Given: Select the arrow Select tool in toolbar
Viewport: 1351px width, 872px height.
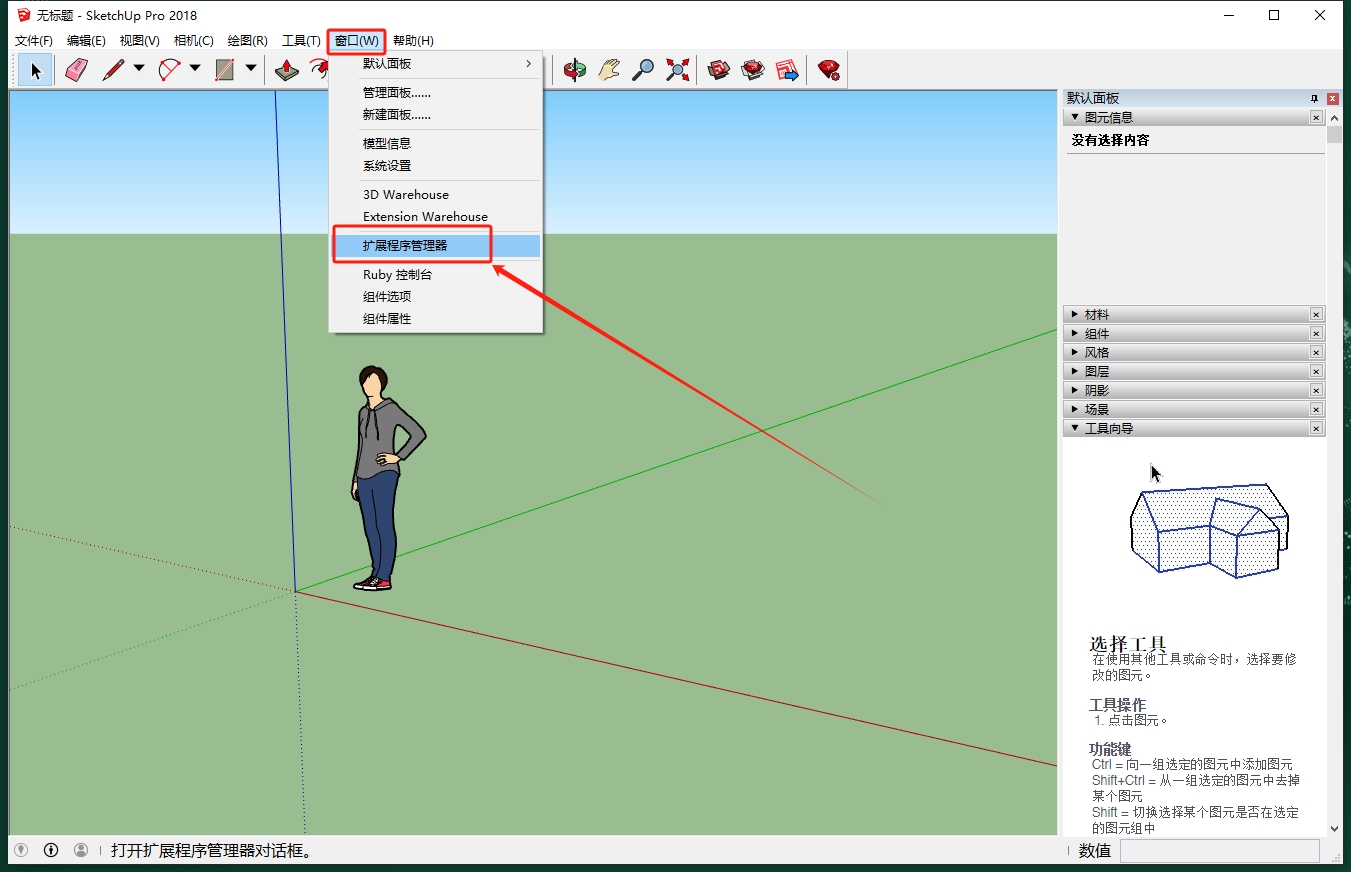Looking at the screenshot, I should click(x=36, y=70).
